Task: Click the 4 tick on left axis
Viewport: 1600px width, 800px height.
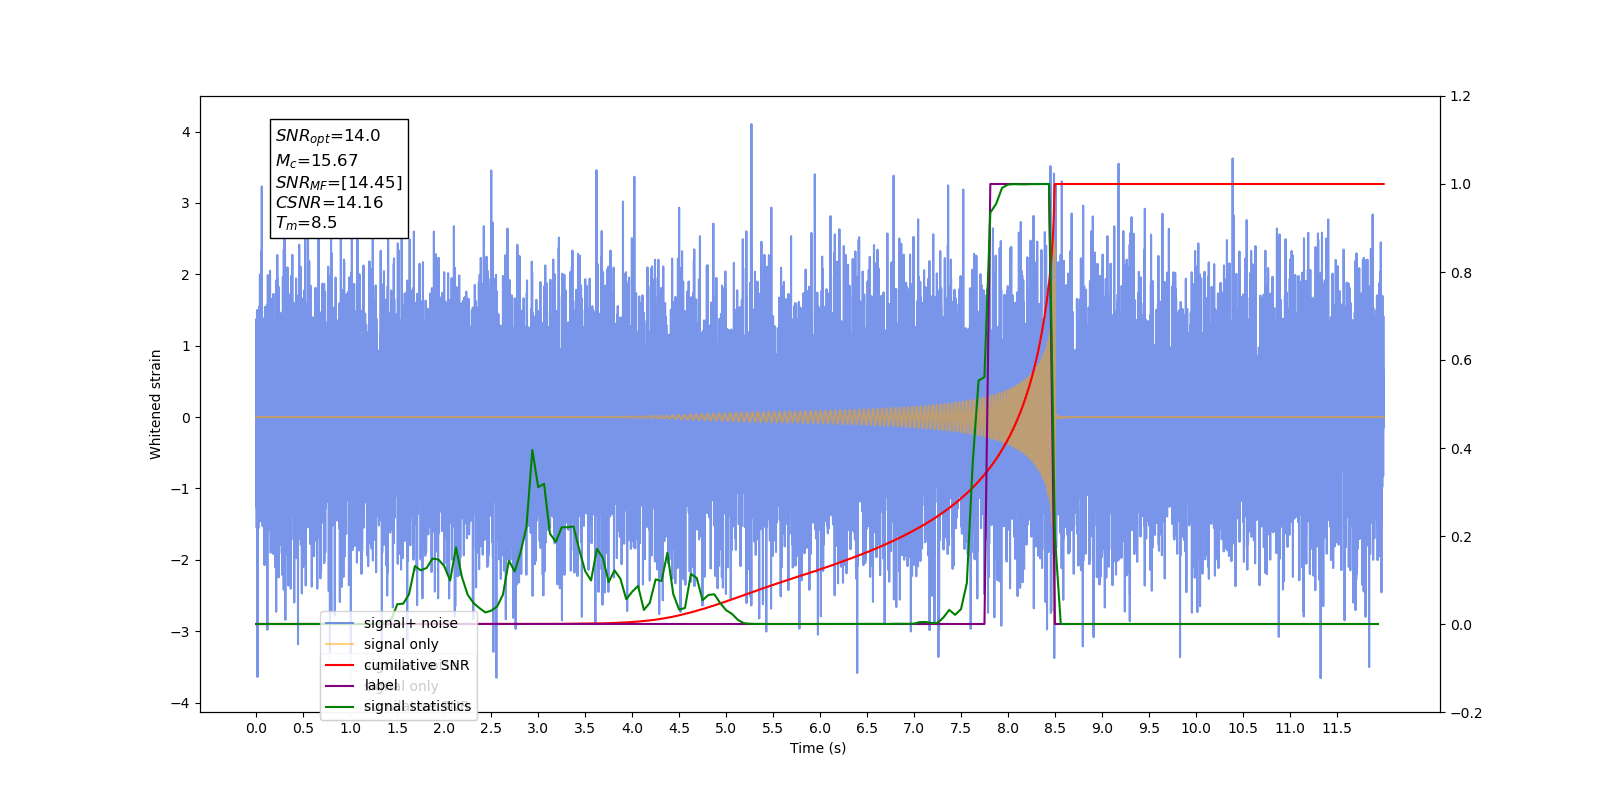Action: pyautogui.click(x=186, y=133)
